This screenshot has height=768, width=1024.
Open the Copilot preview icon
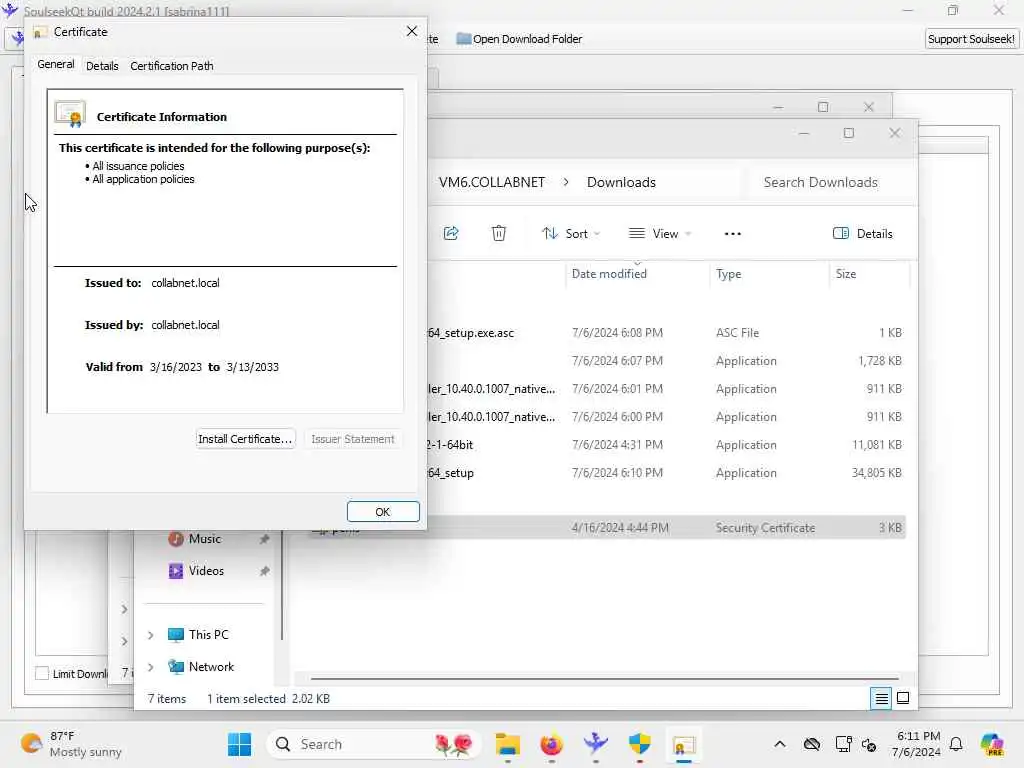[x=991, y=744]
